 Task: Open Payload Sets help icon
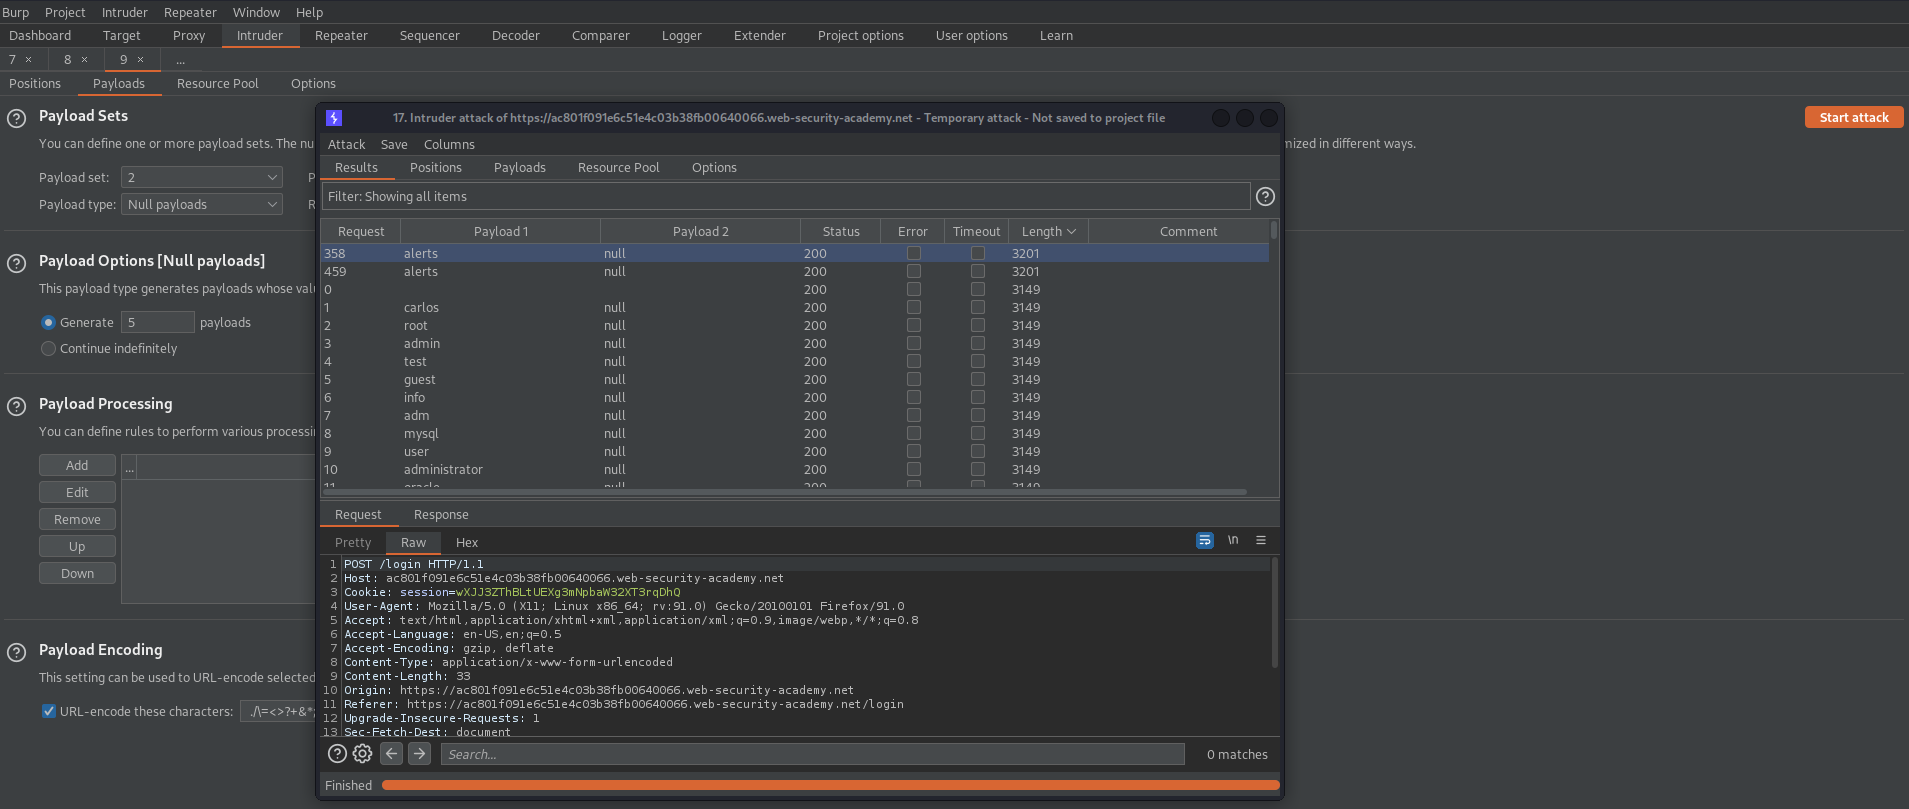16,118
